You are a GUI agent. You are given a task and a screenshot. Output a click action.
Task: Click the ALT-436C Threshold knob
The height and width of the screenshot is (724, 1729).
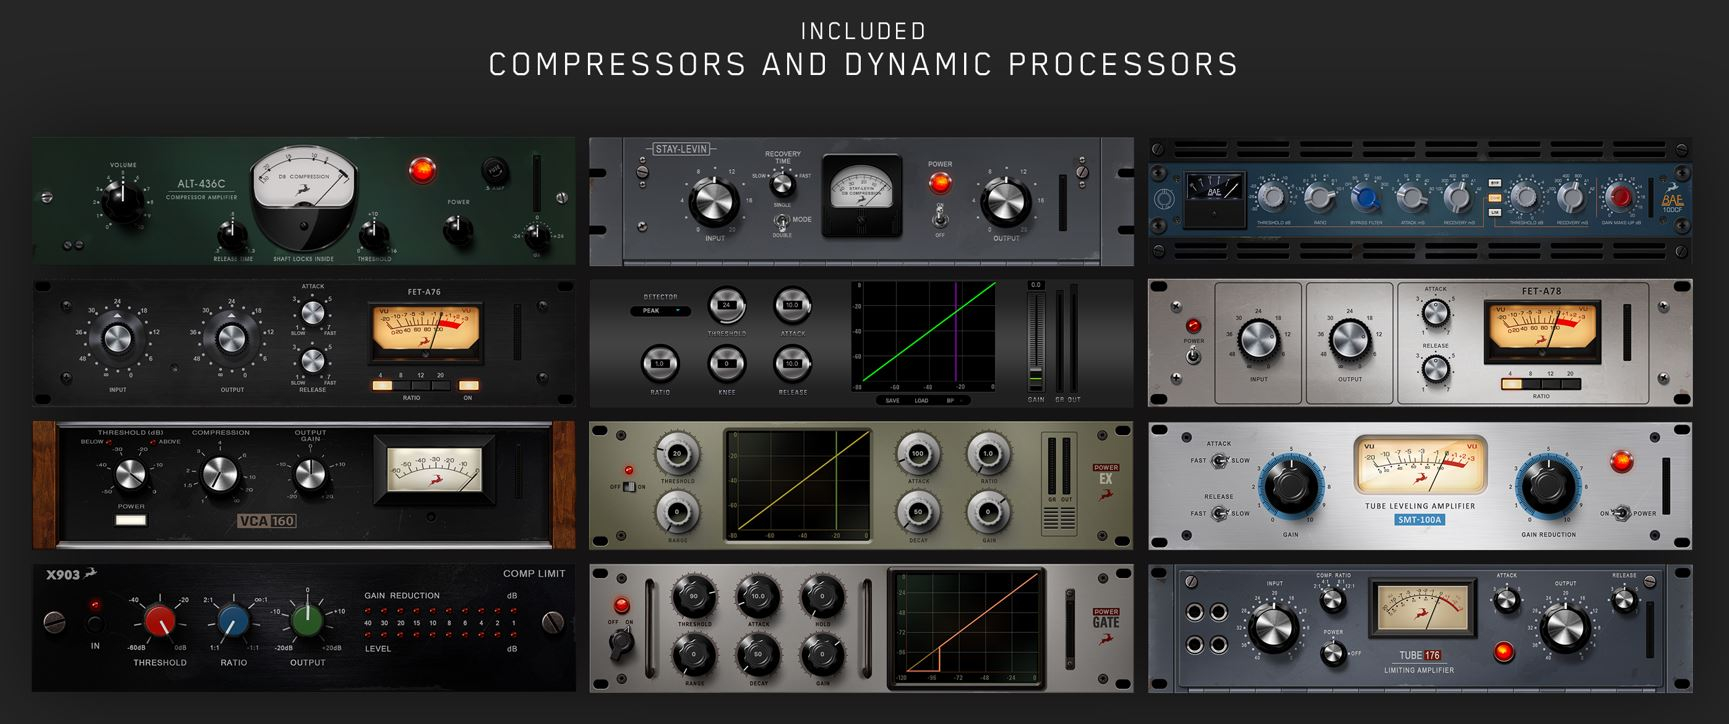pos(373,235)
